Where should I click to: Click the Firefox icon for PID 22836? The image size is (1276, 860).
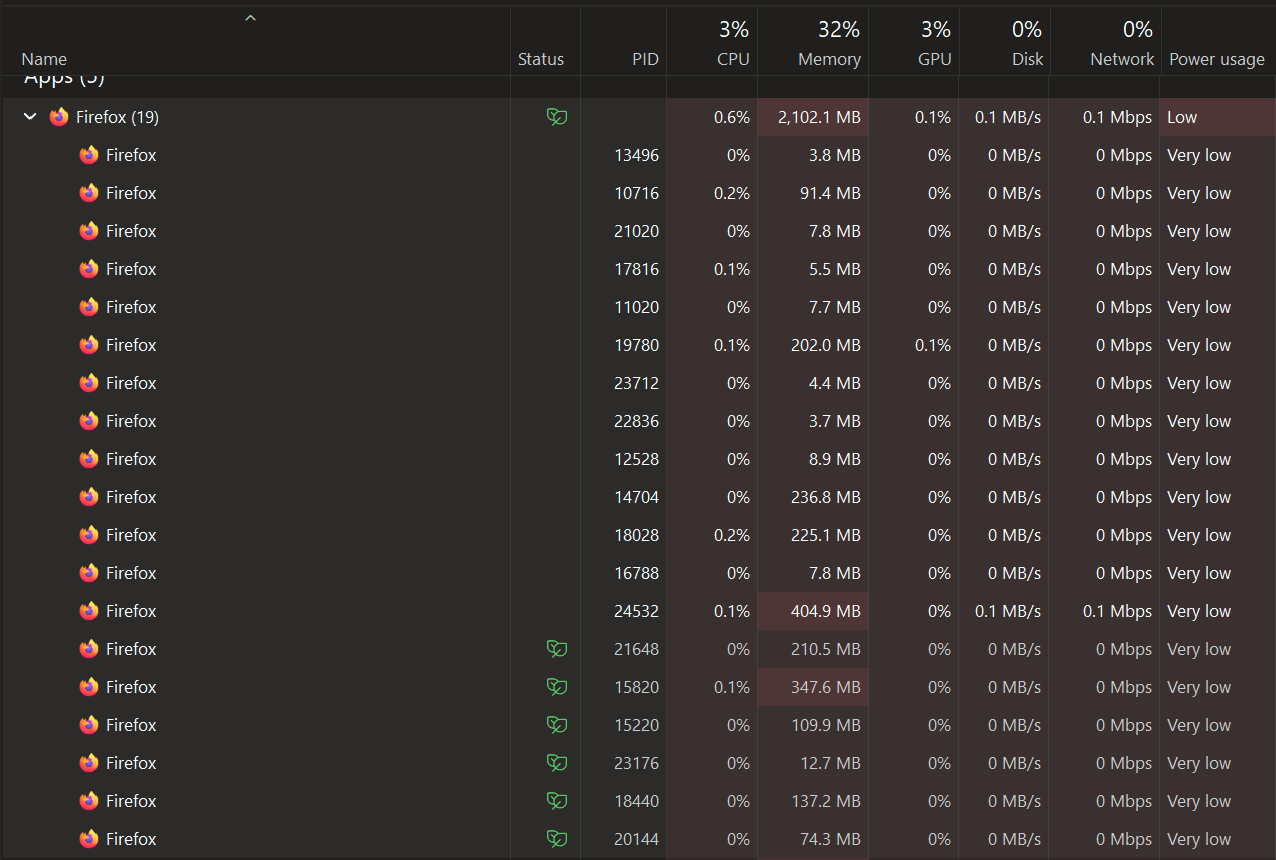click(x=89, y=421)
